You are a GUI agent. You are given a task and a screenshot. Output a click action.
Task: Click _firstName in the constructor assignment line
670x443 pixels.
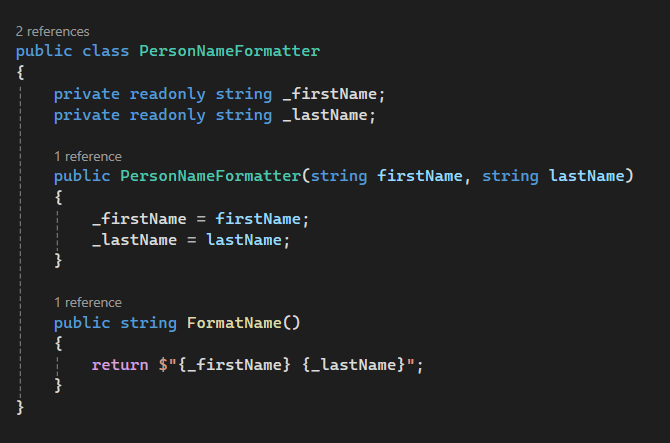pos(138,218)
